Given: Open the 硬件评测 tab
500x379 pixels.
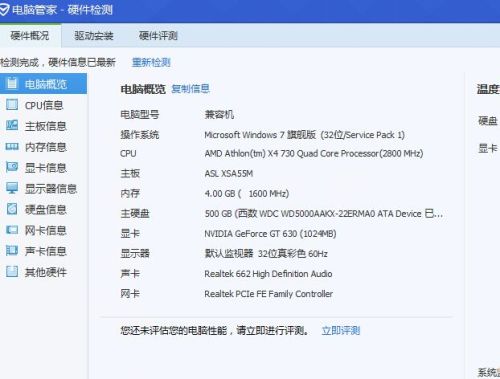Looking at the screenshot, I should coord(158,35).
